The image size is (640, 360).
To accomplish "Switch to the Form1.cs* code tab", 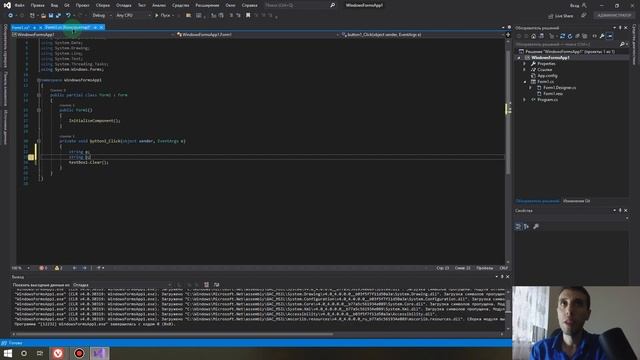I will pos(20,27).
